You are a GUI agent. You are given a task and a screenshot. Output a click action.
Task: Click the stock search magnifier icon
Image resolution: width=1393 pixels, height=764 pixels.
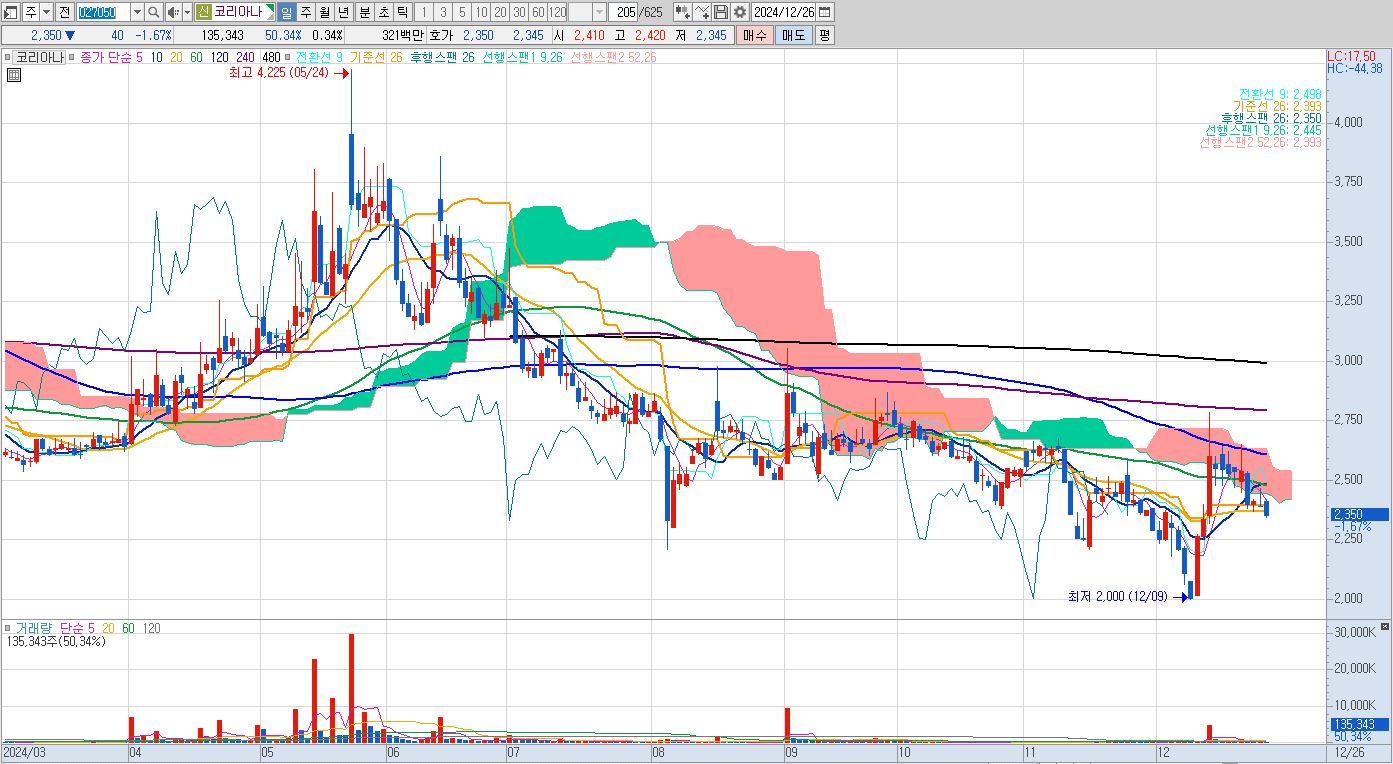(154, 12)
